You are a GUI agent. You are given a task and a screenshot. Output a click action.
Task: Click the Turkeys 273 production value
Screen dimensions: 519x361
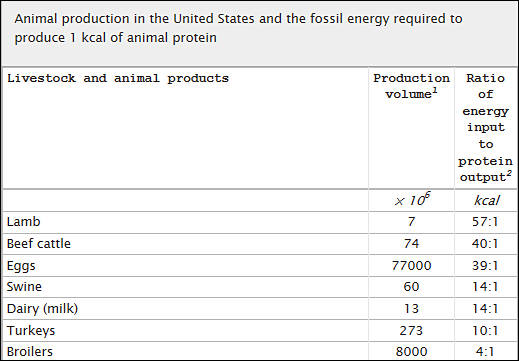coord(411,331)
